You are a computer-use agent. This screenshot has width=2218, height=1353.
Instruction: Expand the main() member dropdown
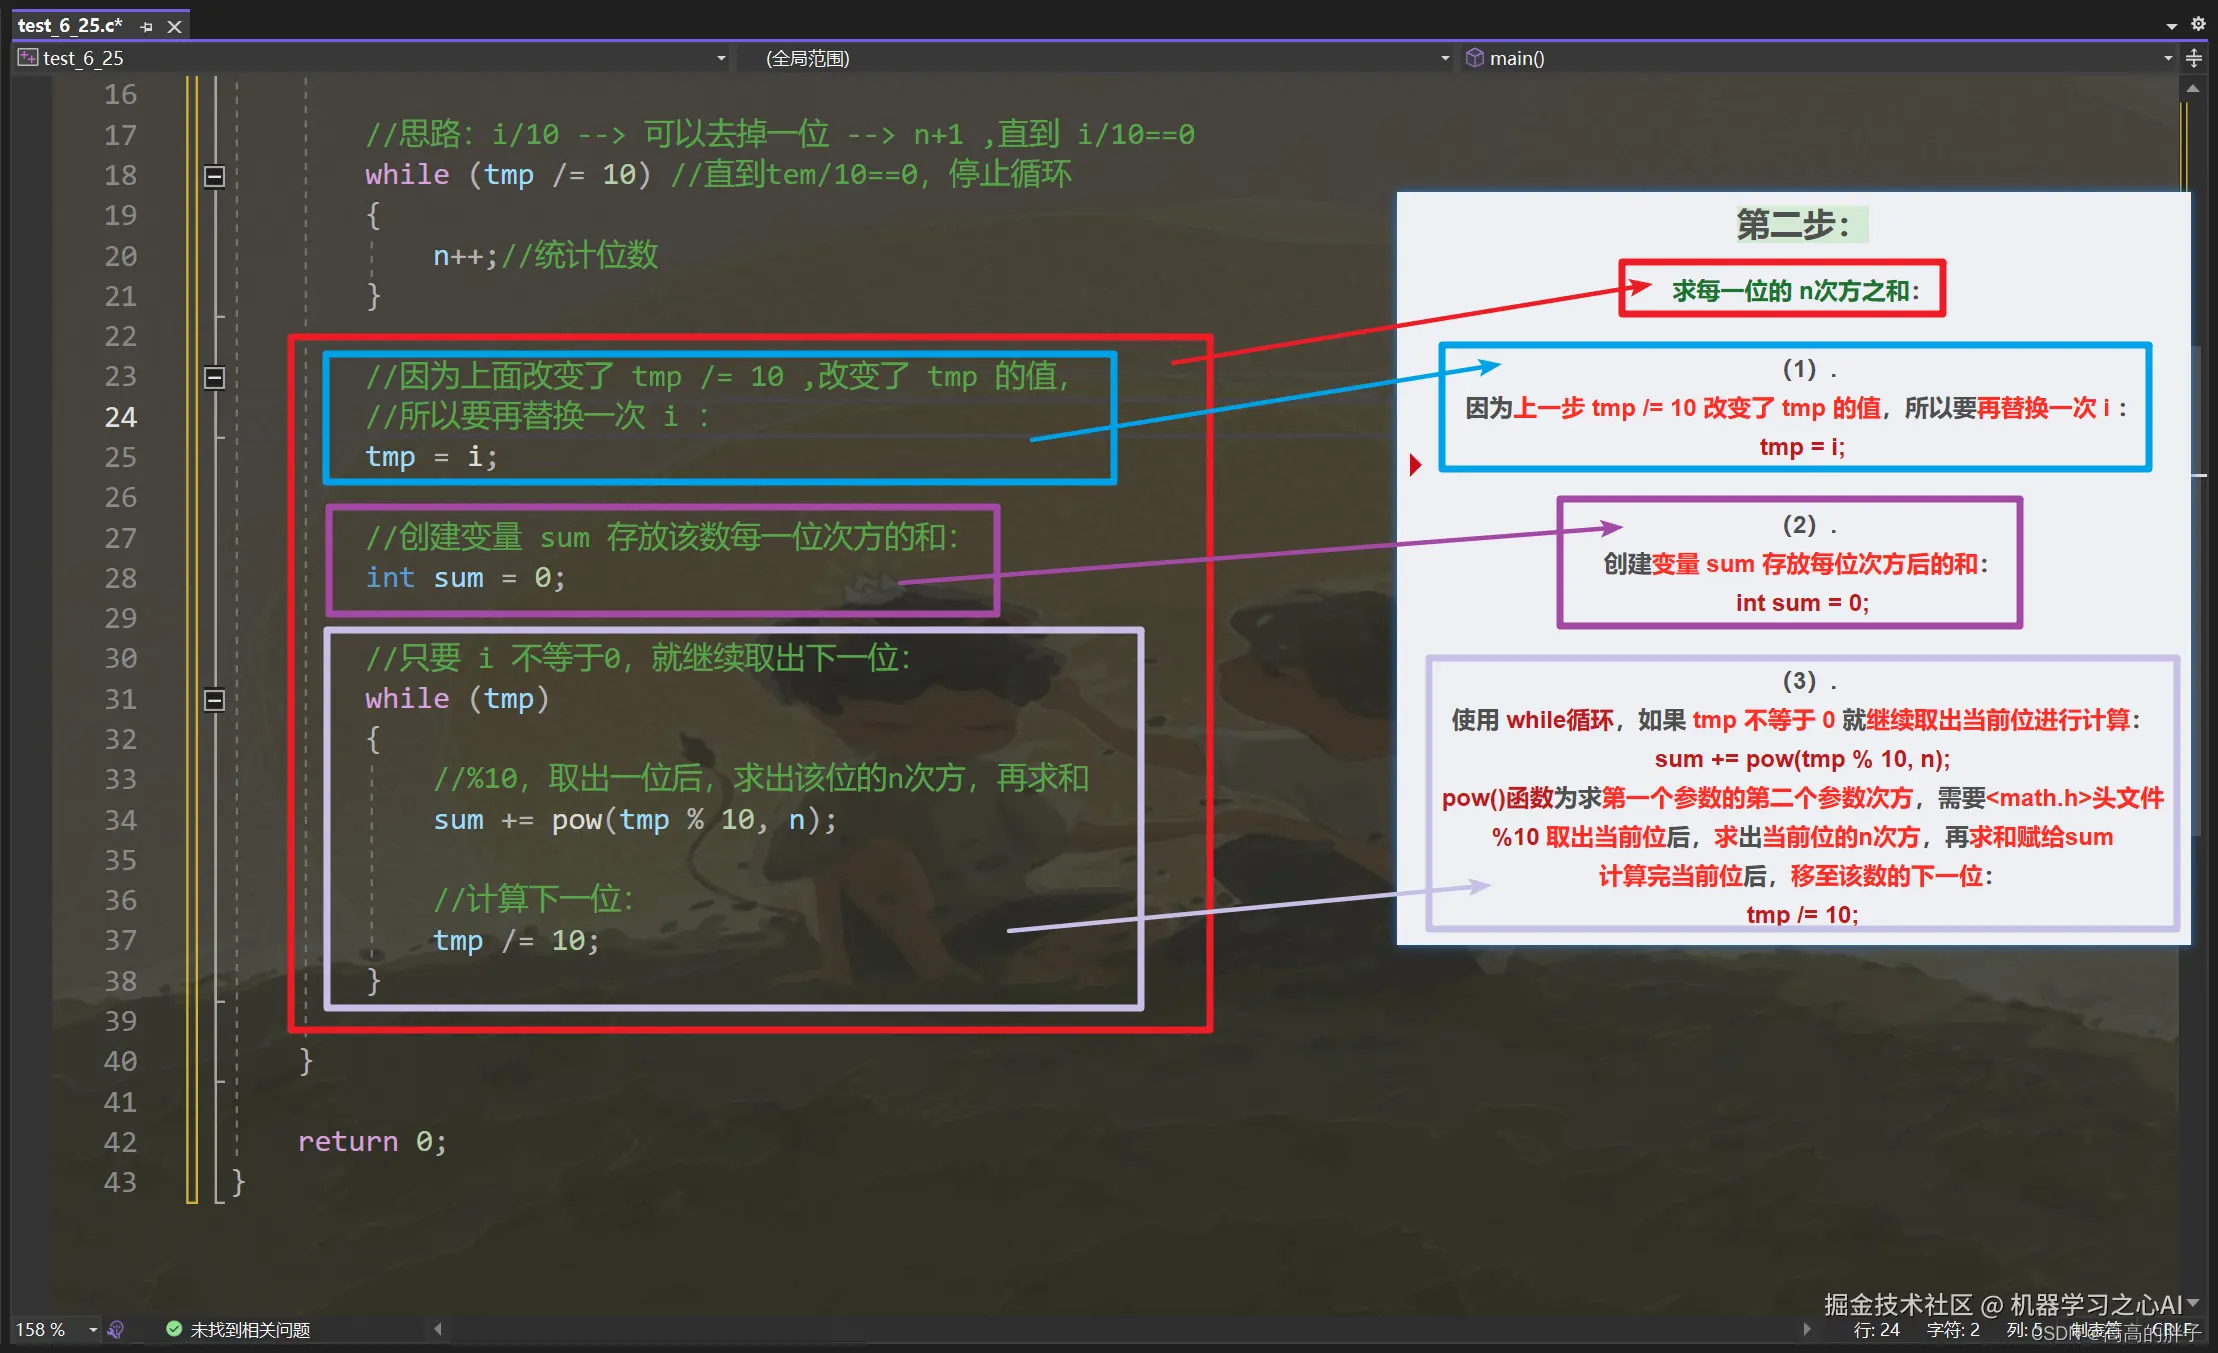click(2168, 58)
